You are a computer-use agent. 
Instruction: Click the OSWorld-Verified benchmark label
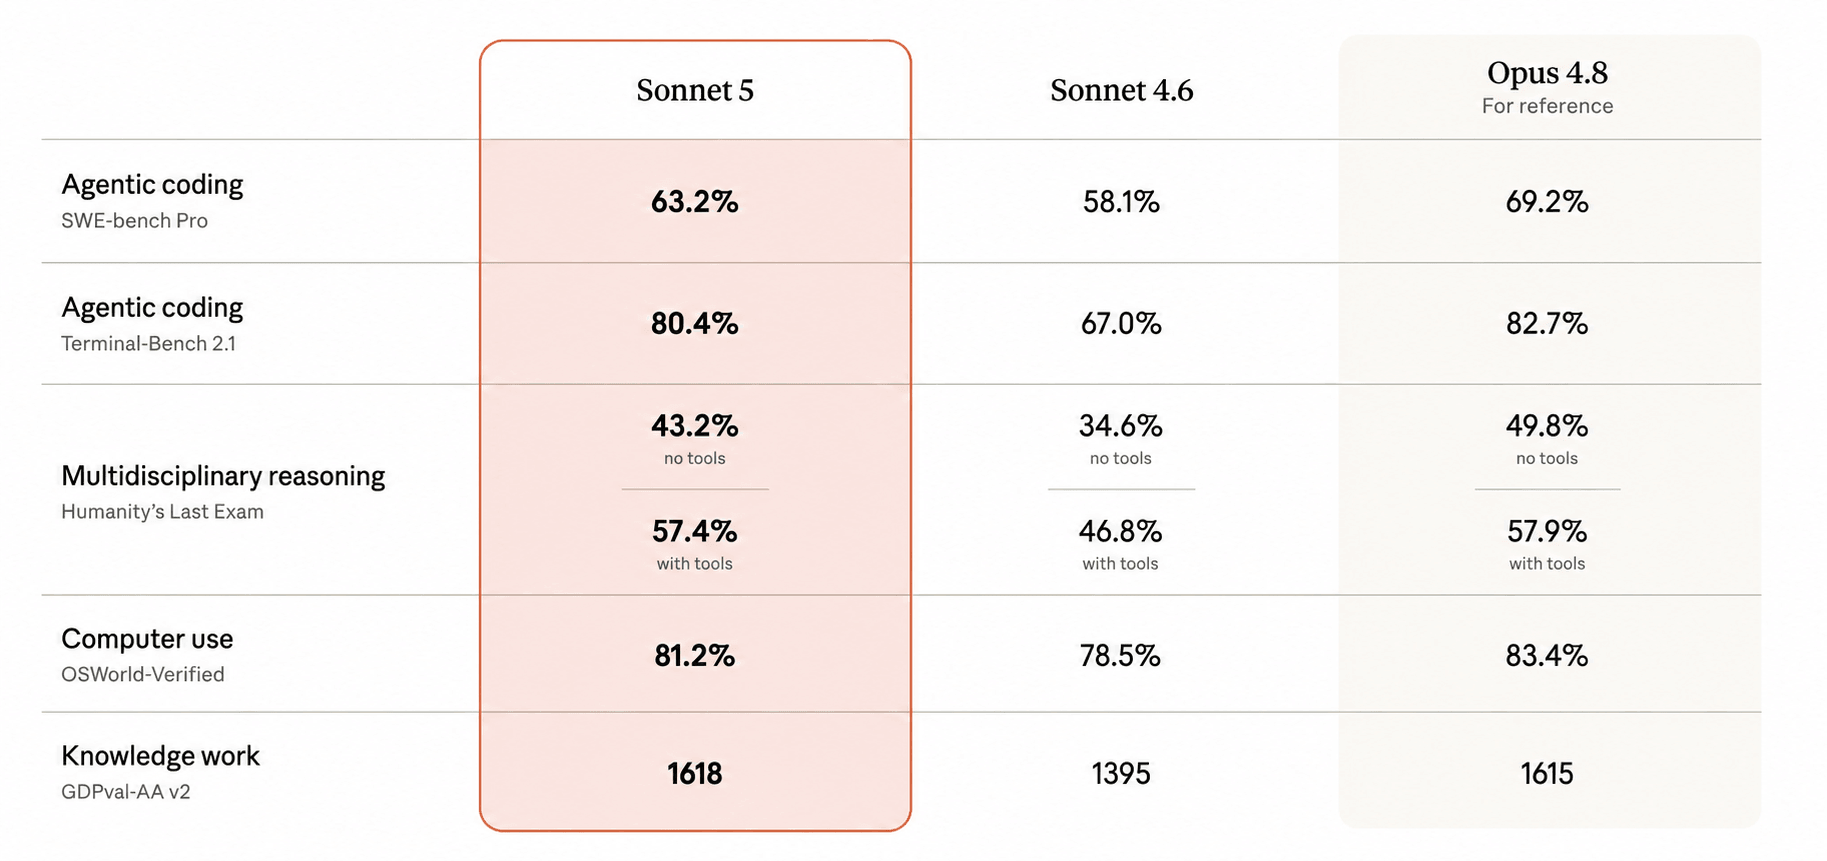(x=143, y=675)
